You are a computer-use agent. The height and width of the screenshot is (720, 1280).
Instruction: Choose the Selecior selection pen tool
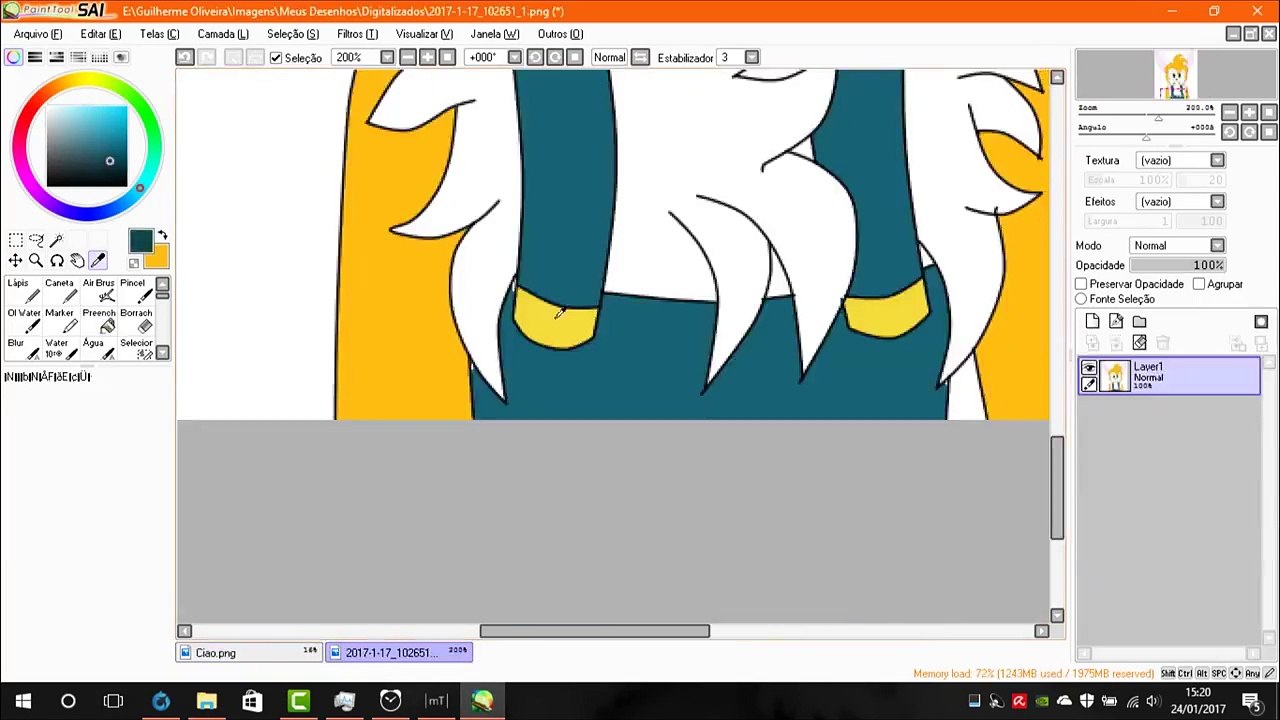[x=136, y=350]
